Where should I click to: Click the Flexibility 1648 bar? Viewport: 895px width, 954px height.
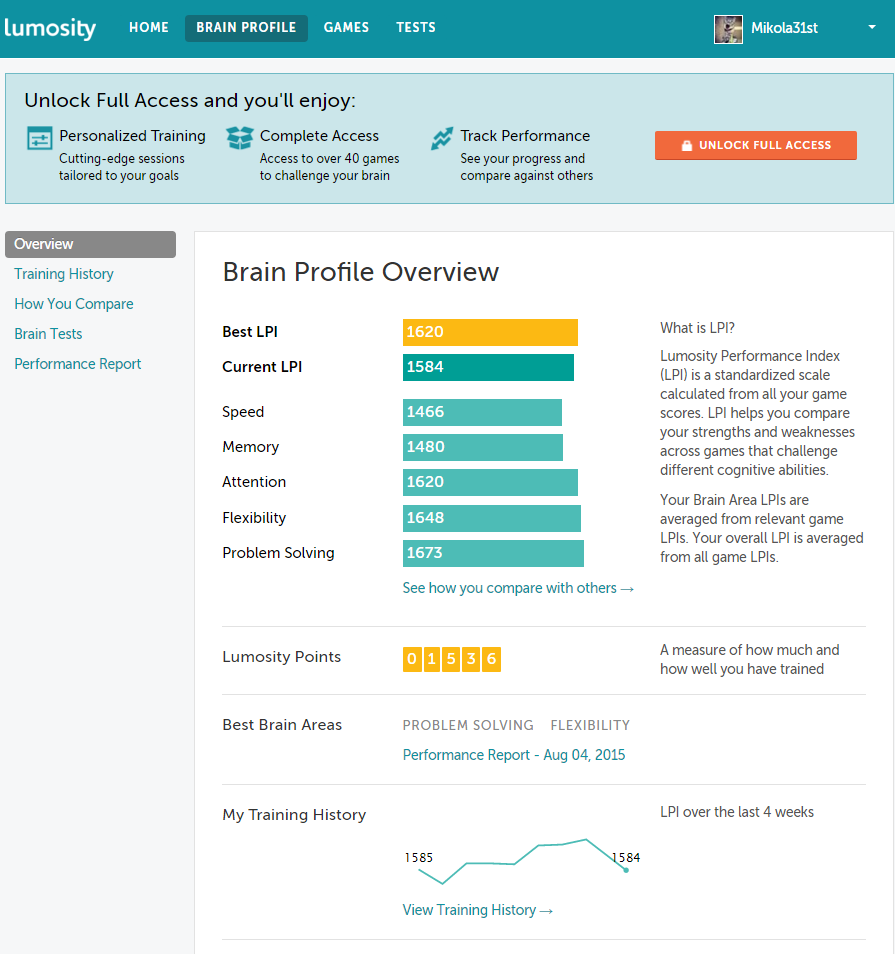point(492,518)
